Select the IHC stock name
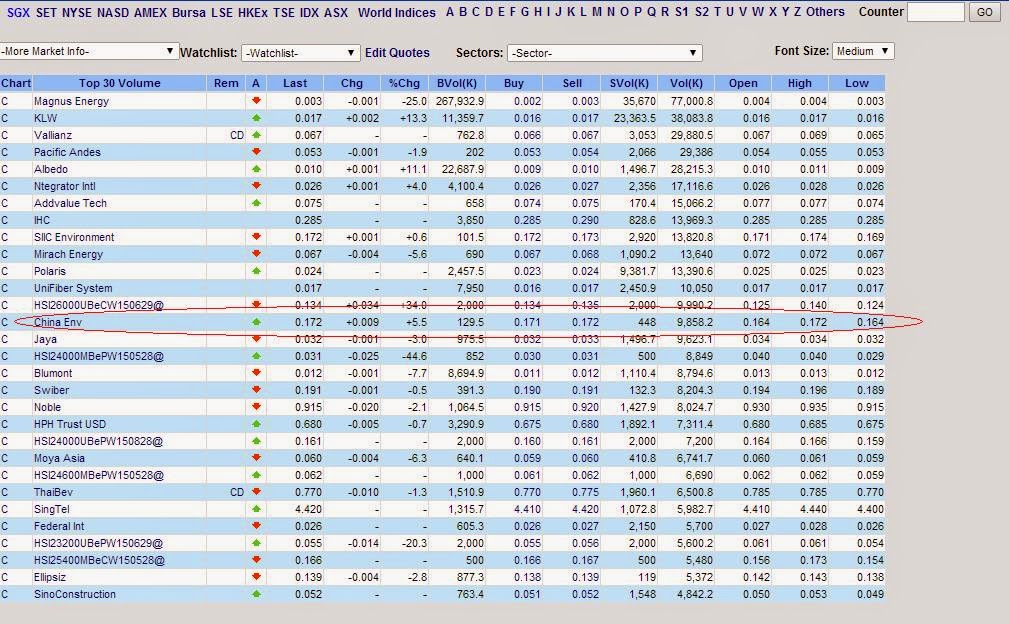The image size is (1009, 624). click(42, 220)
